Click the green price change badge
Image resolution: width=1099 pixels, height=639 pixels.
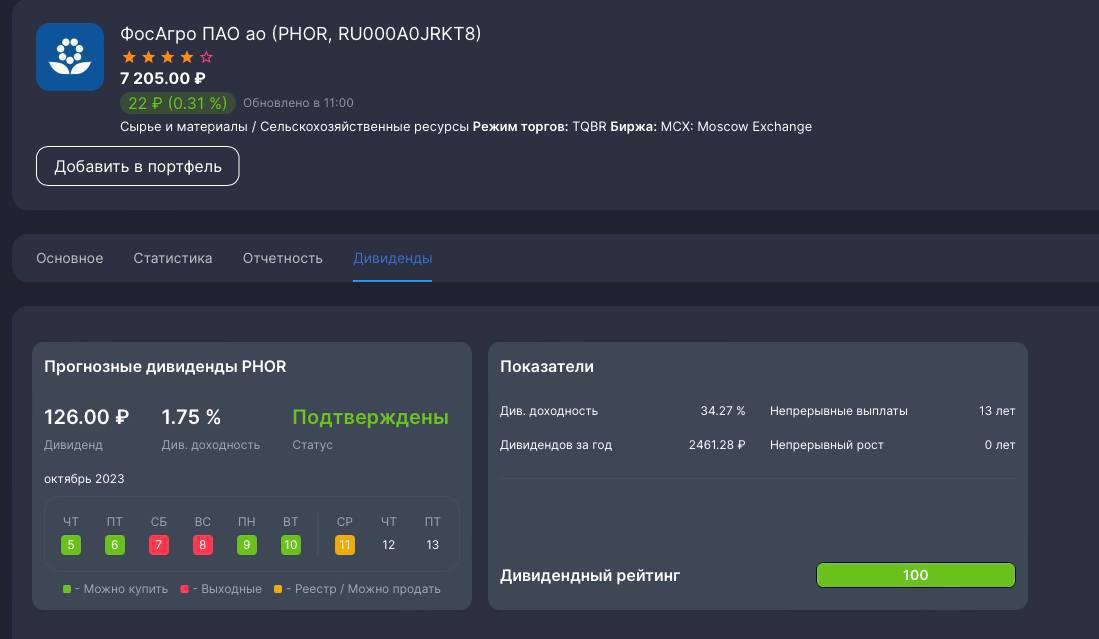[177, 103]
